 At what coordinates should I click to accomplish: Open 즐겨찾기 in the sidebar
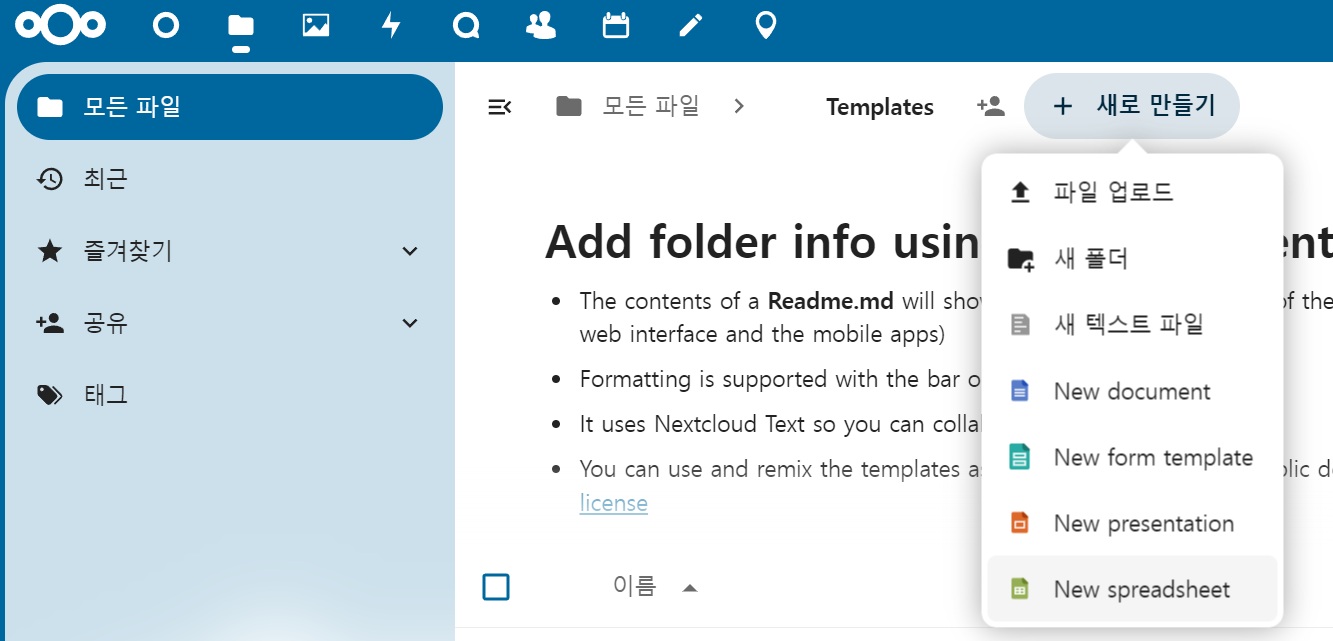pyautogui.click(x=230, y=251)
